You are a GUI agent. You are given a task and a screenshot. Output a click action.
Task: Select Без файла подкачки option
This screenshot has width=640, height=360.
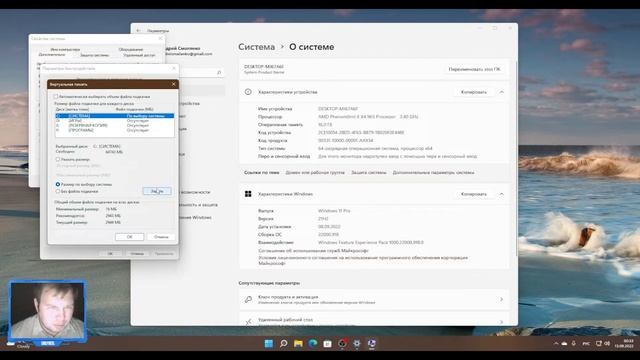click(x=58, y=191)
